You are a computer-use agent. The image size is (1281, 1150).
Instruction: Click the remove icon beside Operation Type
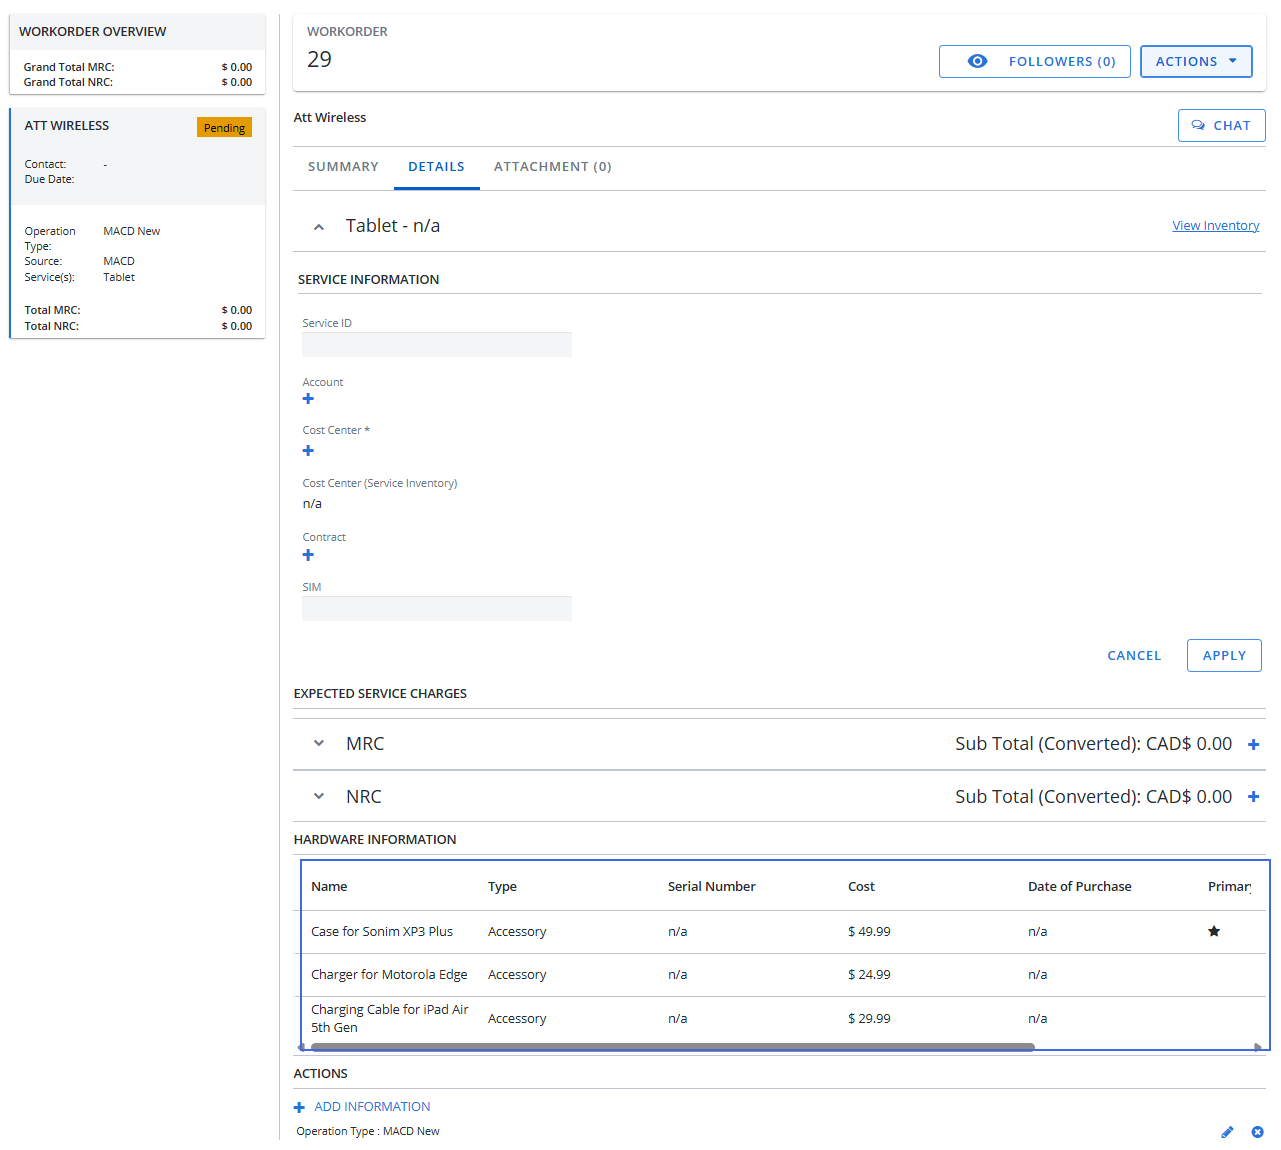point(1257,1132)
